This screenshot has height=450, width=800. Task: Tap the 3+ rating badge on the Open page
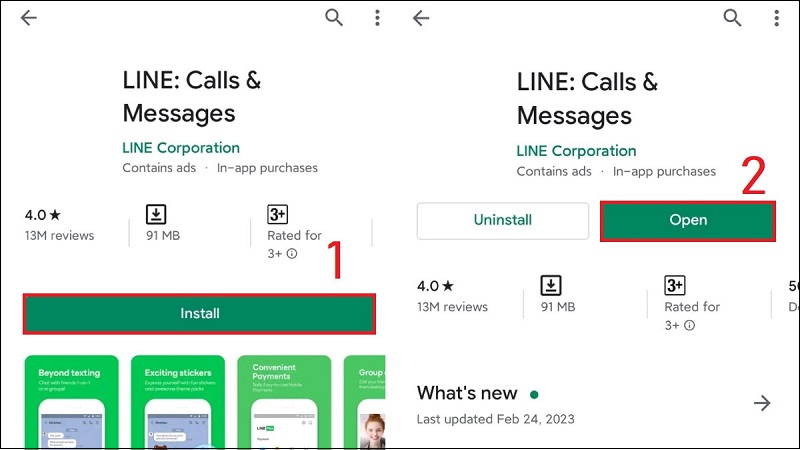tap(675, 286)
